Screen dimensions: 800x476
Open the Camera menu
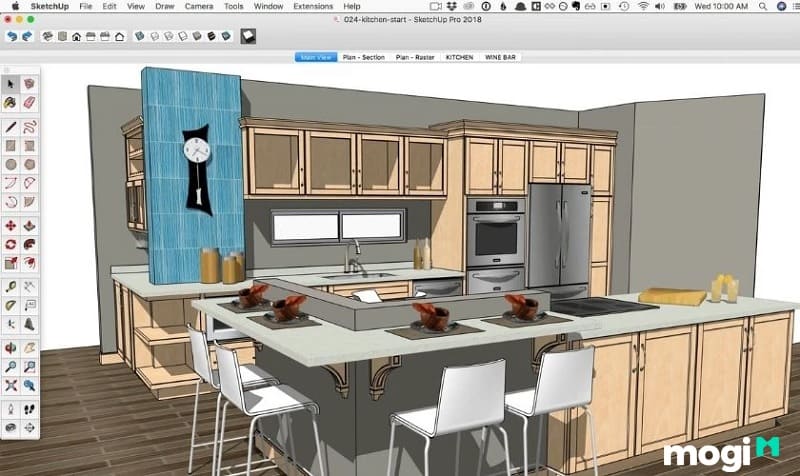(199, 6)
